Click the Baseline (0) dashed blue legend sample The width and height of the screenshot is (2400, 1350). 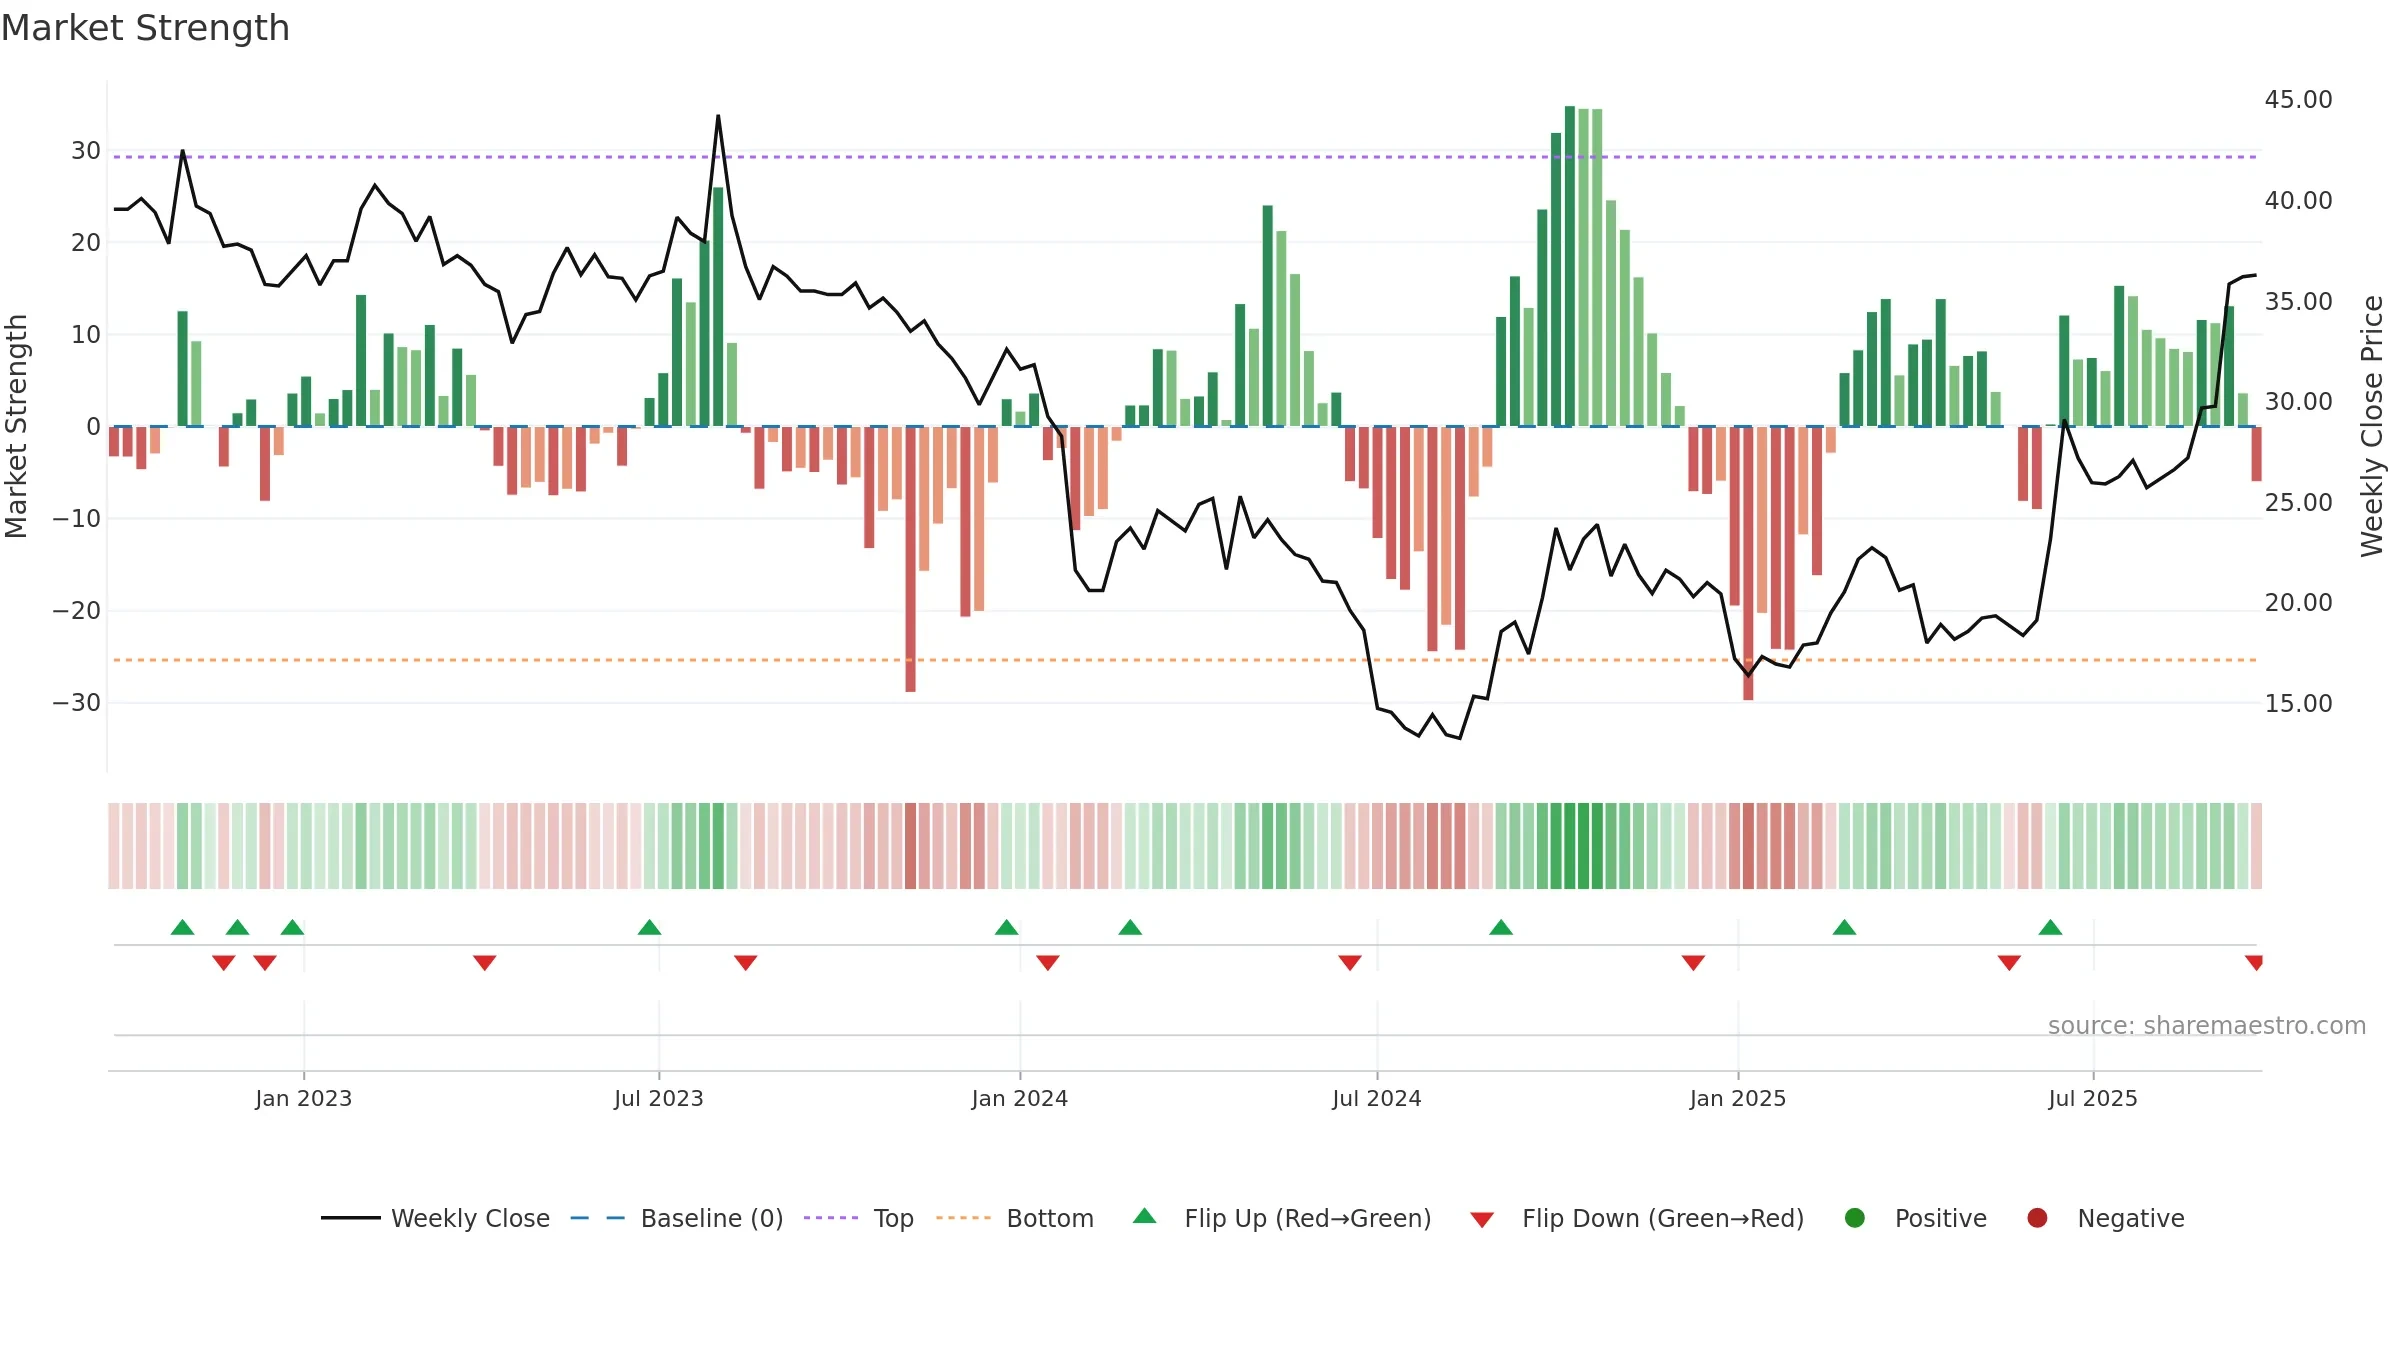pyautogui.click(x=598, y=1218)
